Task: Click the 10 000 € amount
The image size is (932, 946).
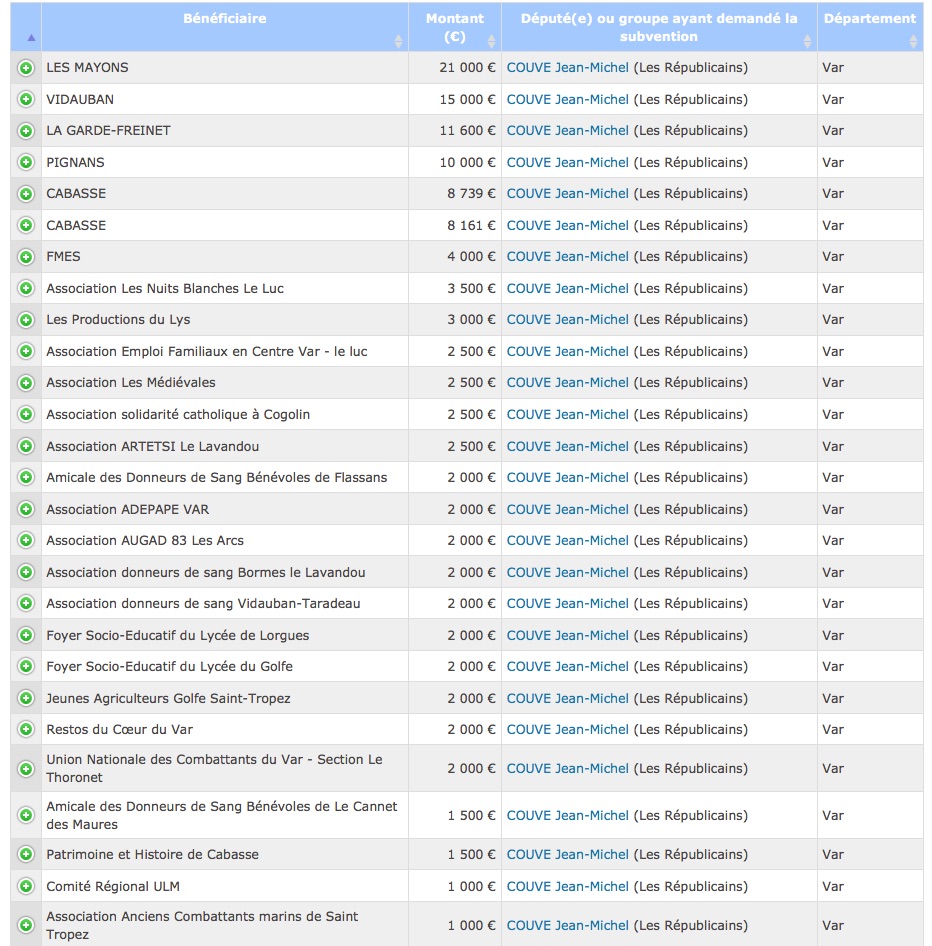Action: pyautogui.click(x=467, y=162)
